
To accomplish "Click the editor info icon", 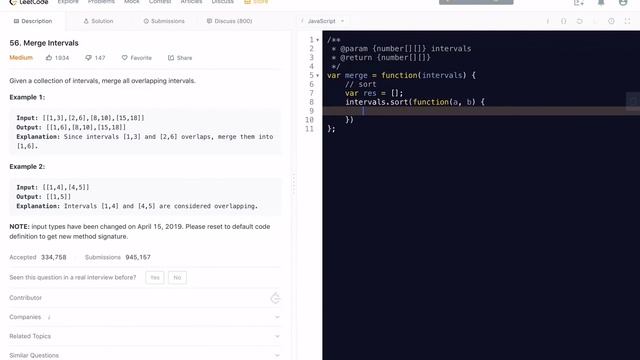I will [x=548, y=21].
